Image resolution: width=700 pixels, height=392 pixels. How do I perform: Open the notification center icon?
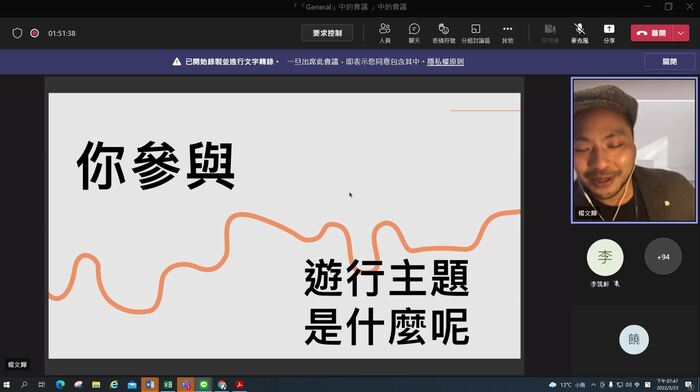pos(689,384)
